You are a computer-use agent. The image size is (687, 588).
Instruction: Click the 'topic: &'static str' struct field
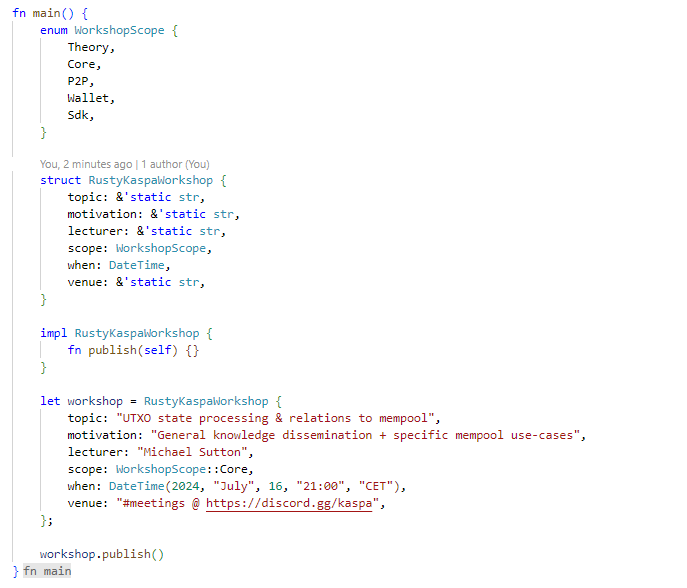click(x=136, y=198)
